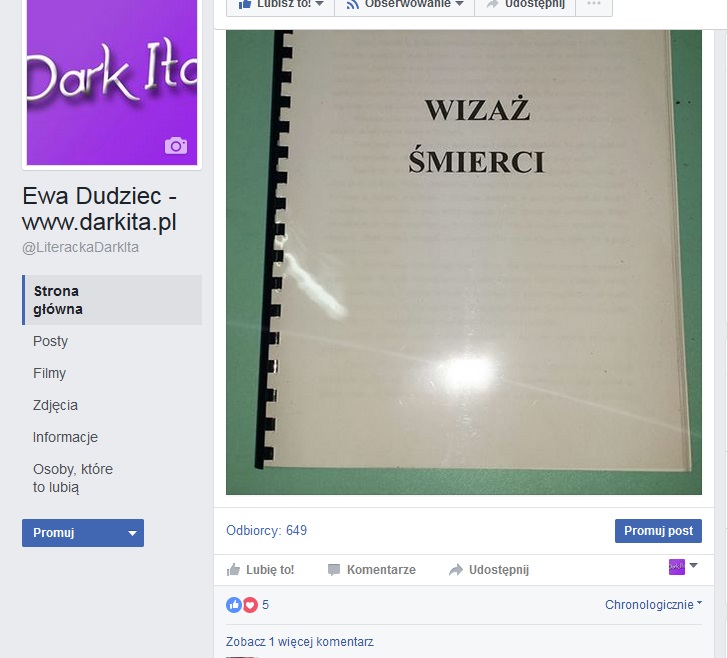Screen dimensions: 727x658
Task: Click the Odbiorcy: 649 reach link
Action: click(x=266, y=531)
